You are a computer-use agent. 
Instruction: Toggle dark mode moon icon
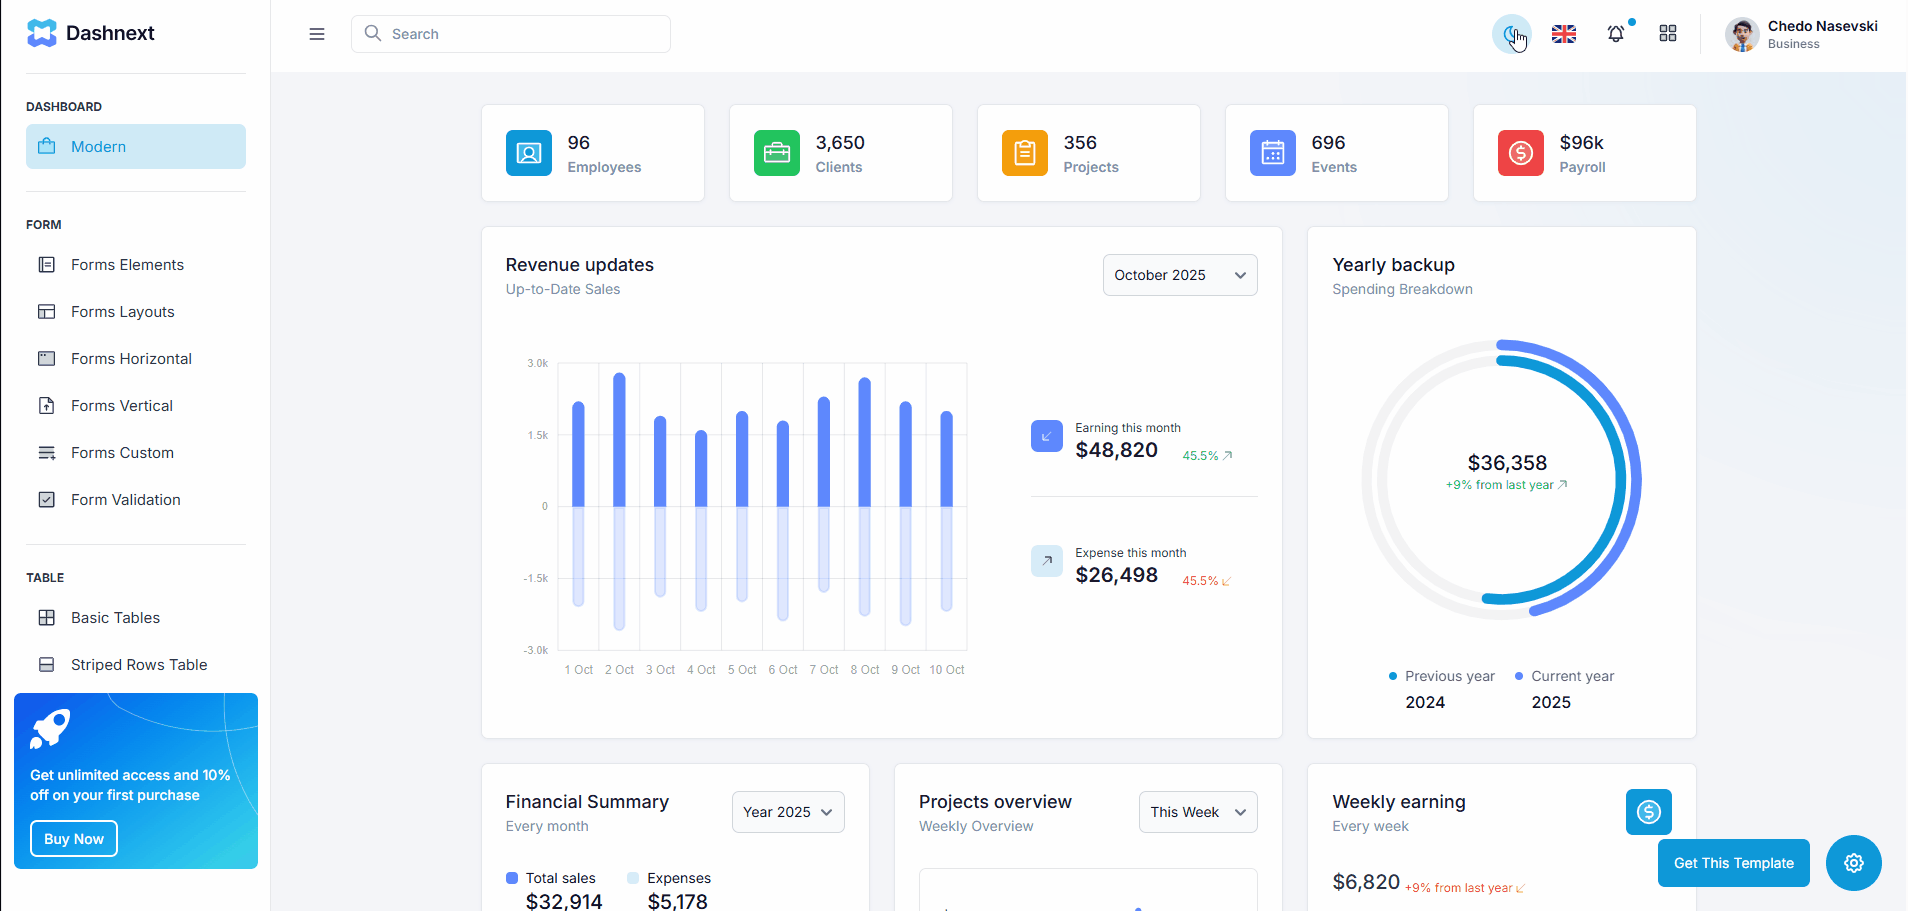pyautogui.click(x=1512, y=34)
